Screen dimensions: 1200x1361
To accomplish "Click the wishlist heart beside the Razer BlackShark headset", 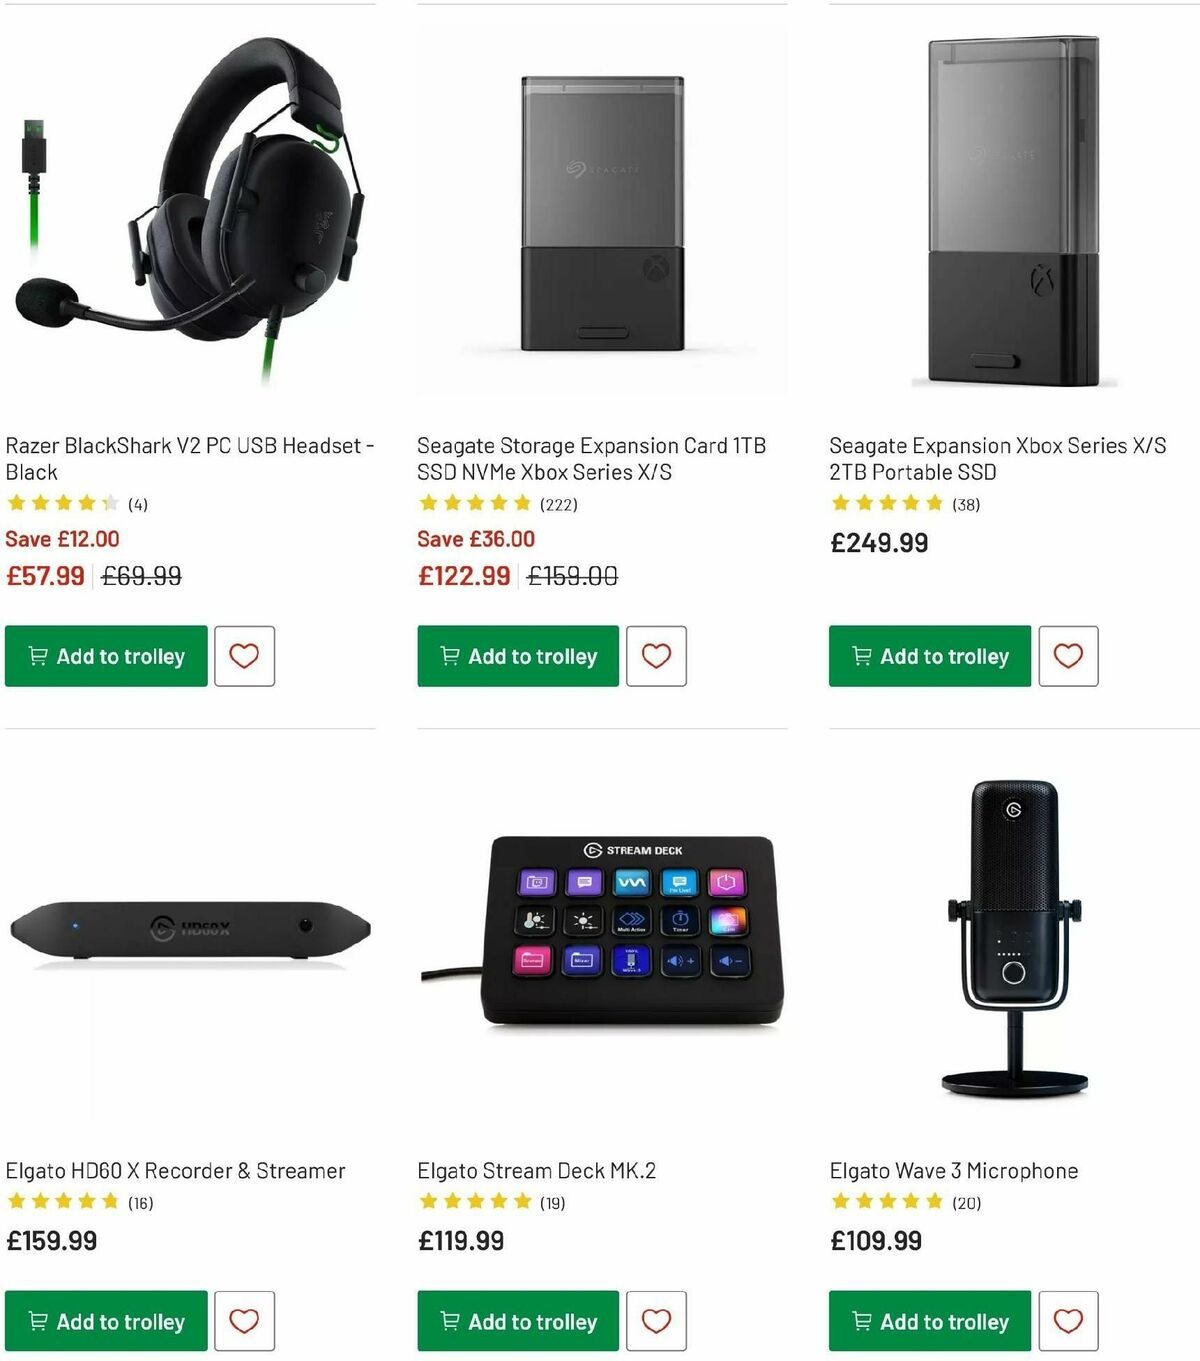I will point(244,656).
